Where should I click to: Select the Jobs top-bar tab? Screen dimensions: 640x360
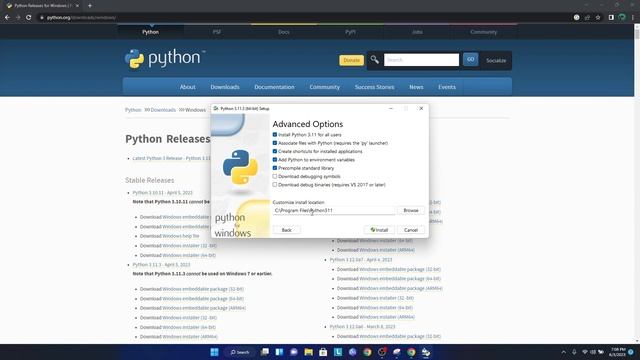coord(417,32)
